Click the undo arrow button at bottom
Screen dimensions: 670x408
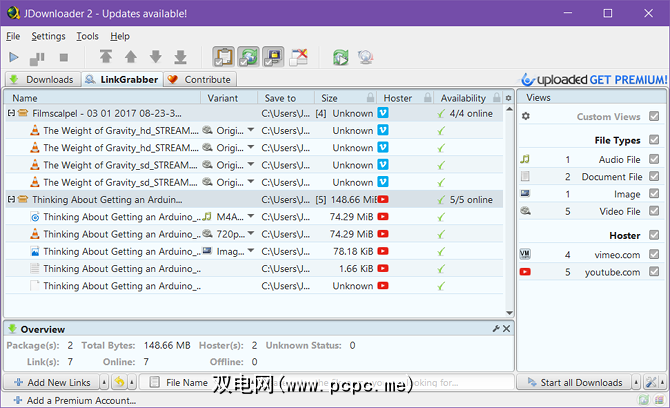click(x=119, y=382)
